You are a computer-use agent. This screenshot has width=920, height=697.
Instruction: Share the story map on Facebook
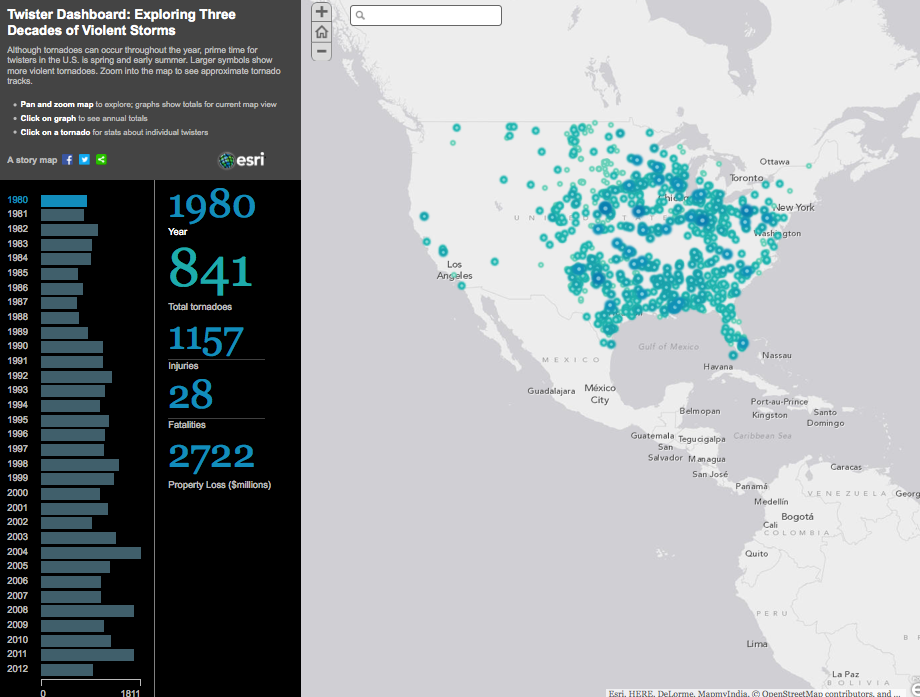(68, 160)
